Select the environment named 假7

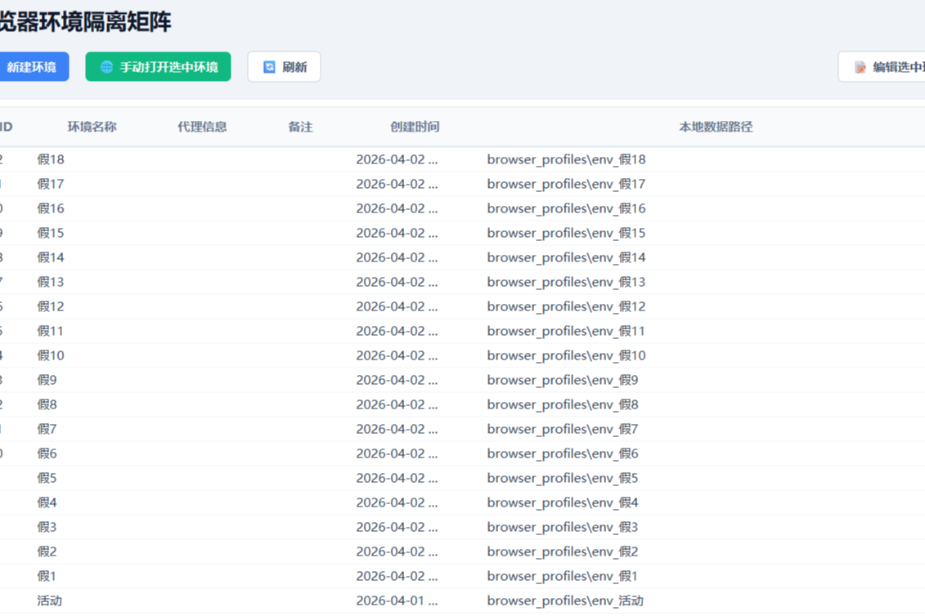[47, 429]
